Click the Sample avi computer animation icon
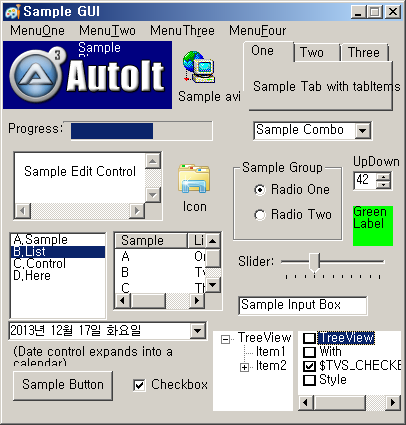Screen dimensions: 406x425 click(199, 67)
